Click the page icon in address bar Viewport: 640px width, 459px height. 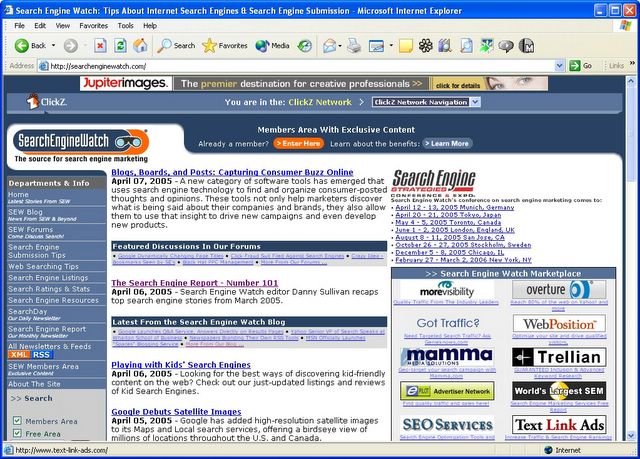tap(43, 66)
